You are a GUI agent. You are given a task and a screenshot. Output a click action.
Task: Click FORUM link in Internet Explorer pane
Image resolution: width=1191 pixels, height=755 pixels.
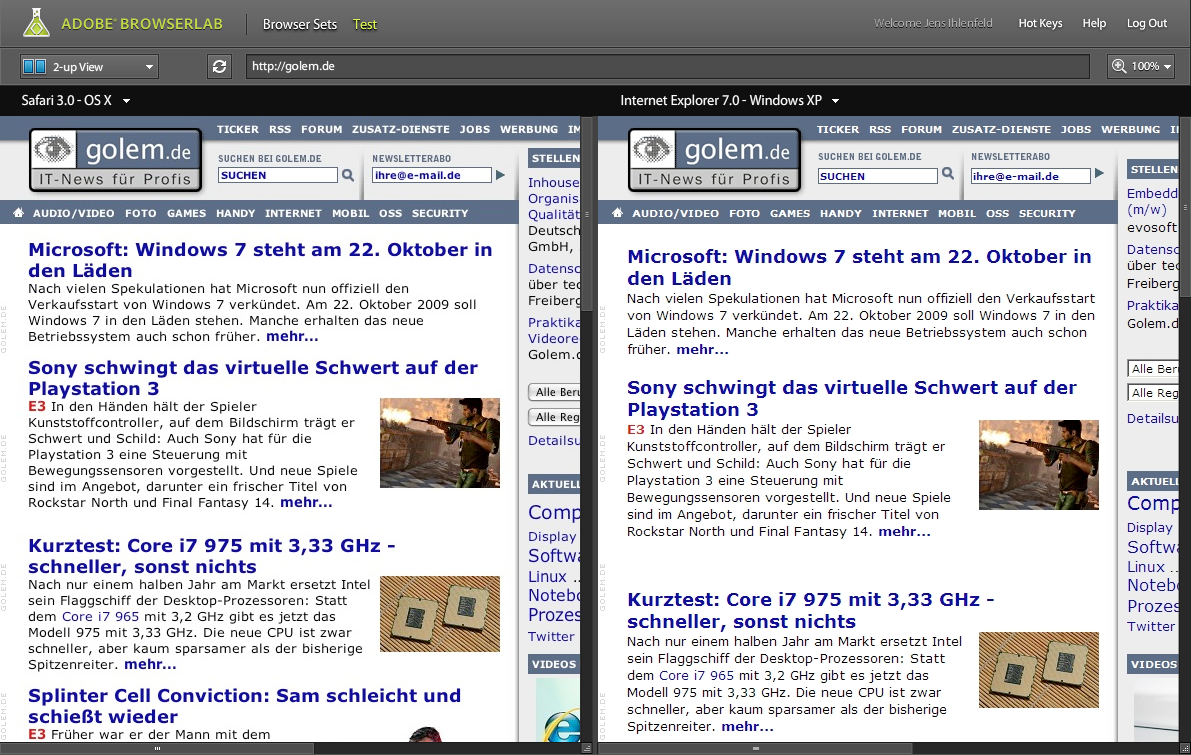pyautogui.click(x=921, y=129)
